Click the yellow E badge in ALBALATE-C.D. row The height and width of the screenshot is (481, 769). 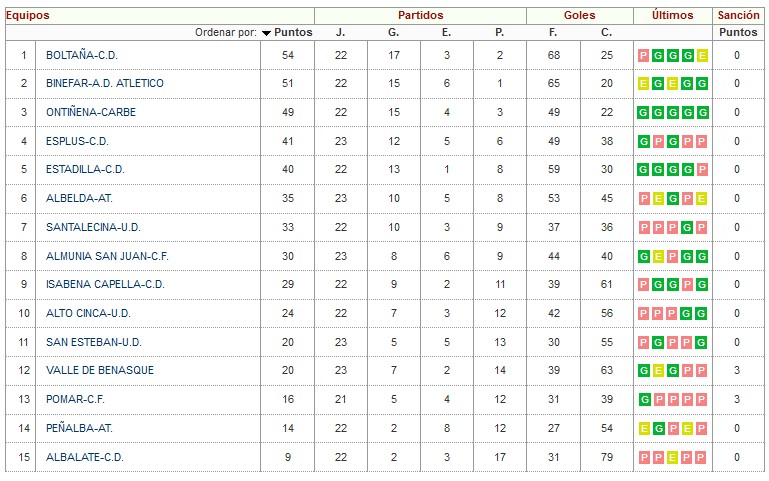672,458
